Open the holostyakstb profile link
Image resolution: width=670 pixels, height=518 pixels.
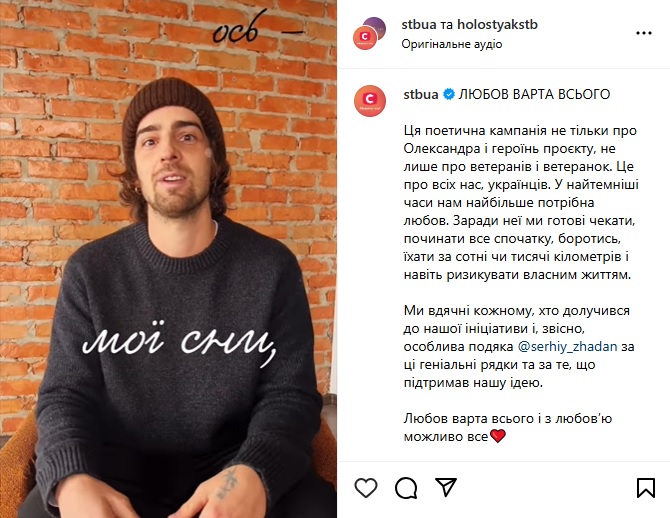click(497, 25)
